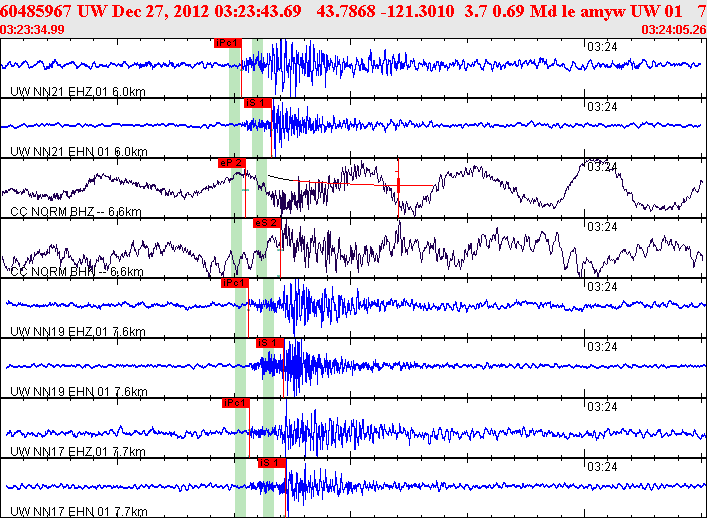Click the iPc1 pick flag on NN19 EHZ
Viewport: 707px width, 518px height.
coord(235,283)
